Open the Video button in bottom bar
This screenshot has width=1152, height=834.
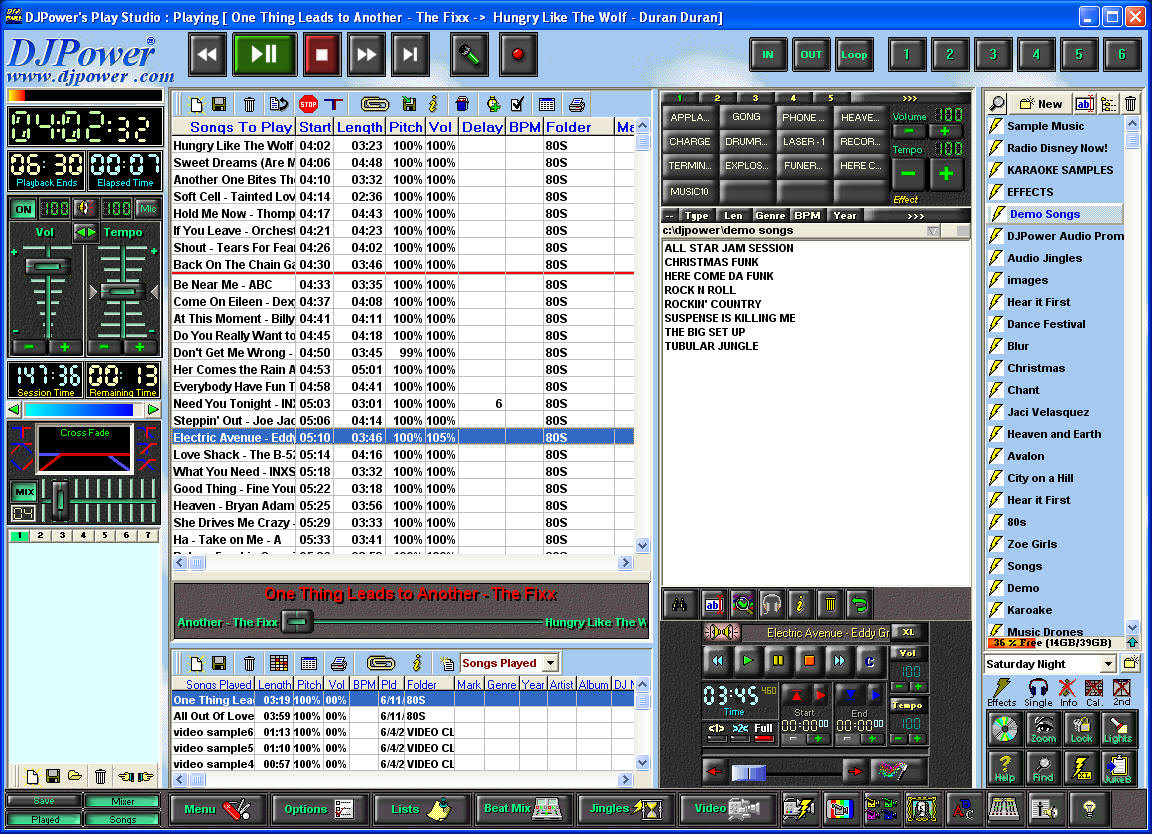point(725,809)
